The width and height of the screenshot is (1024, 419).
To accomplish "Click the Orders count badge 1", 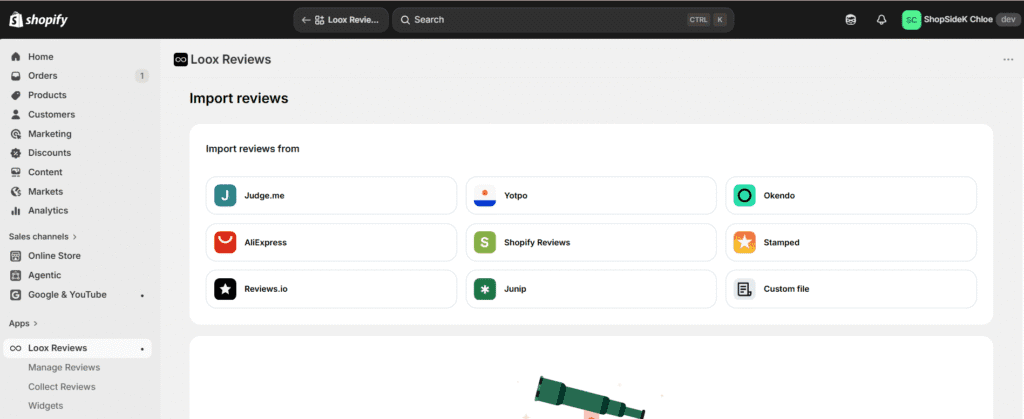I will [x=142, y=76].
